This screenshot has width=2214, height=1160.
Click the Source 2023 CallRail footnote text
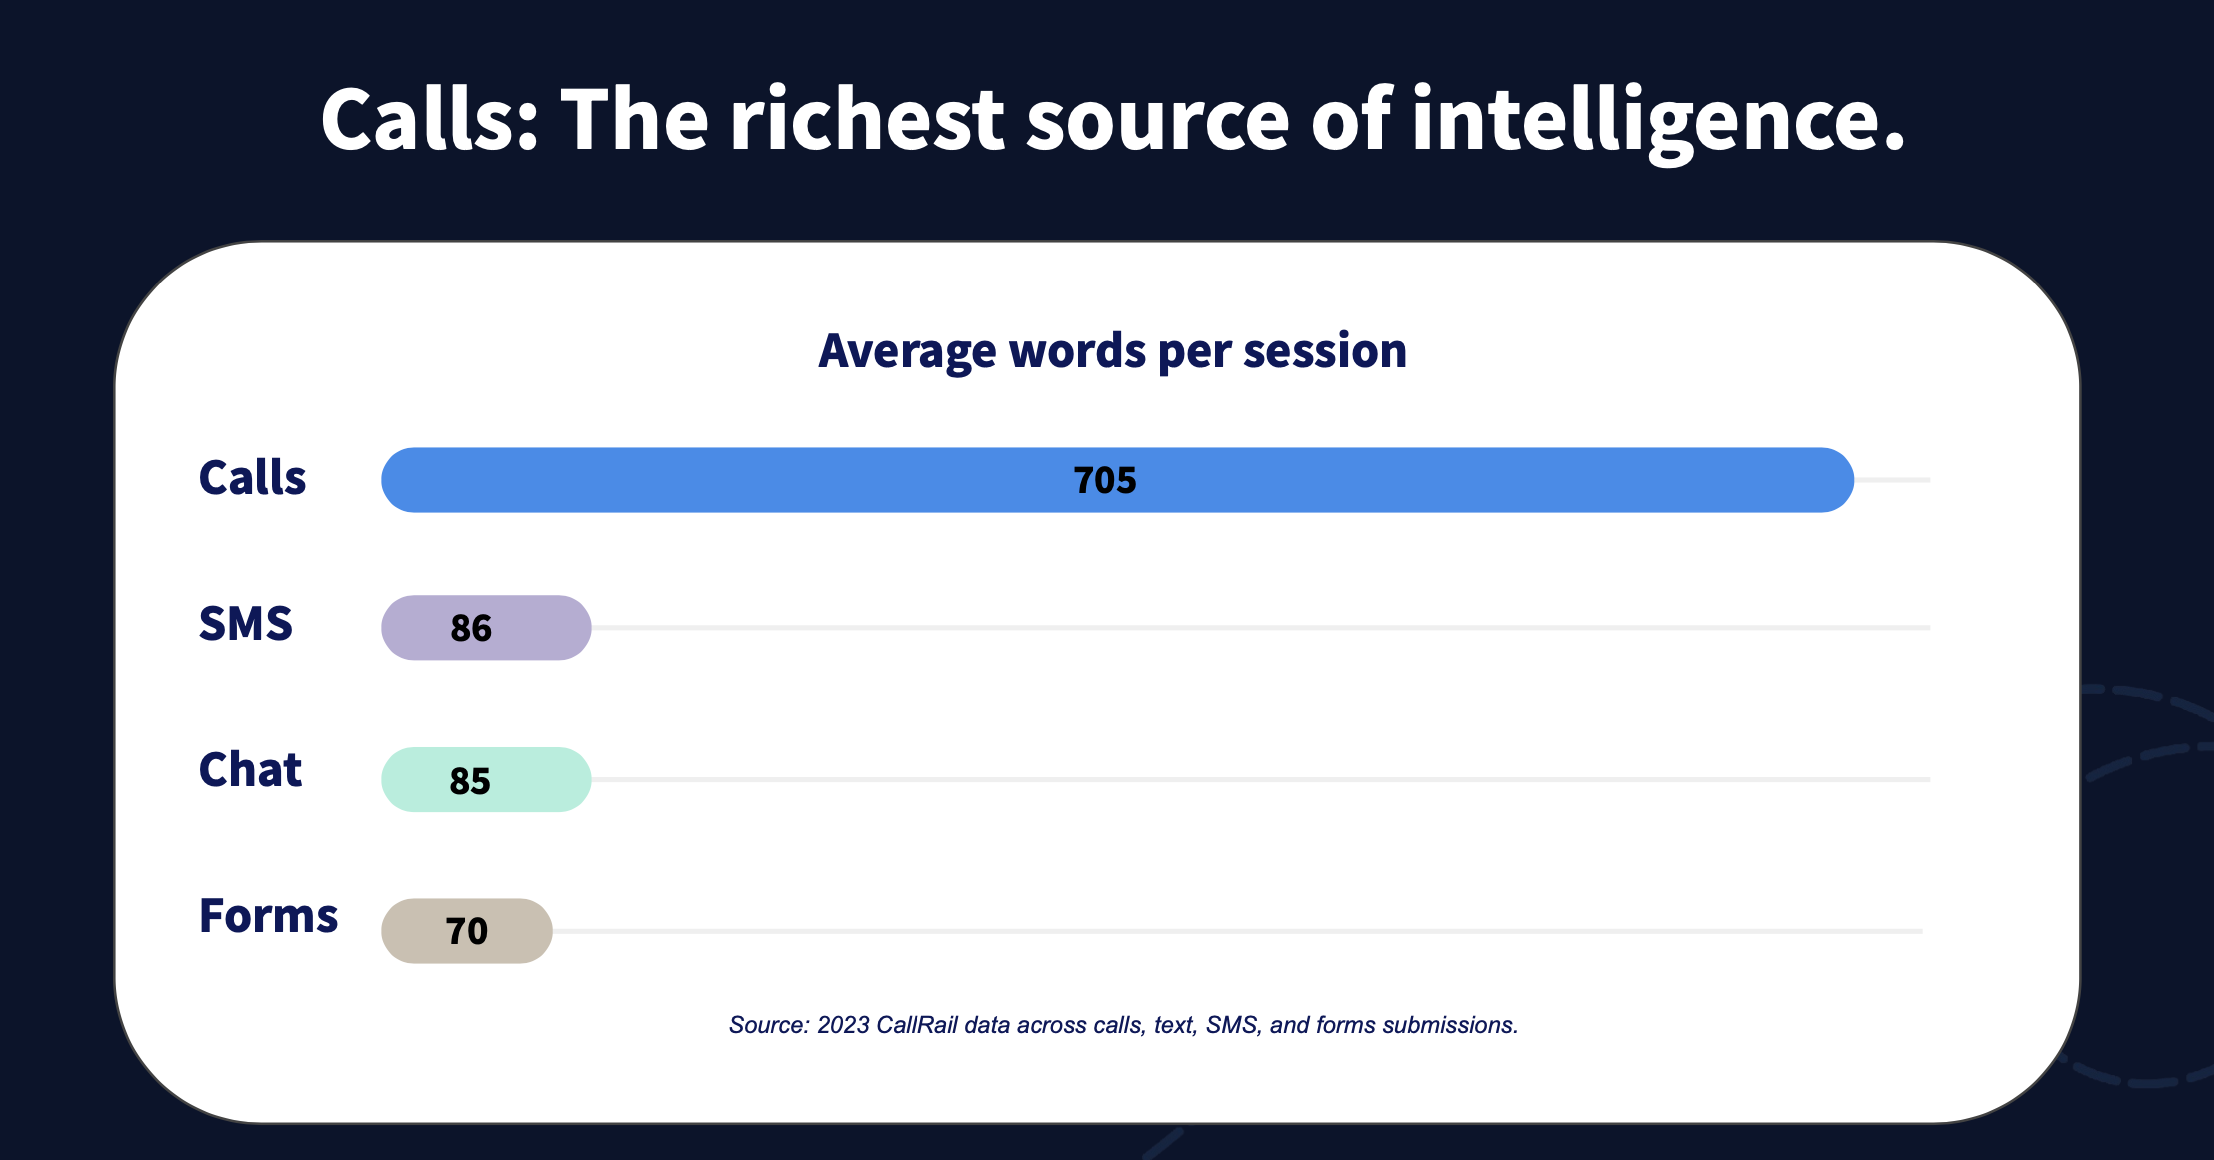point(1123,1025)
